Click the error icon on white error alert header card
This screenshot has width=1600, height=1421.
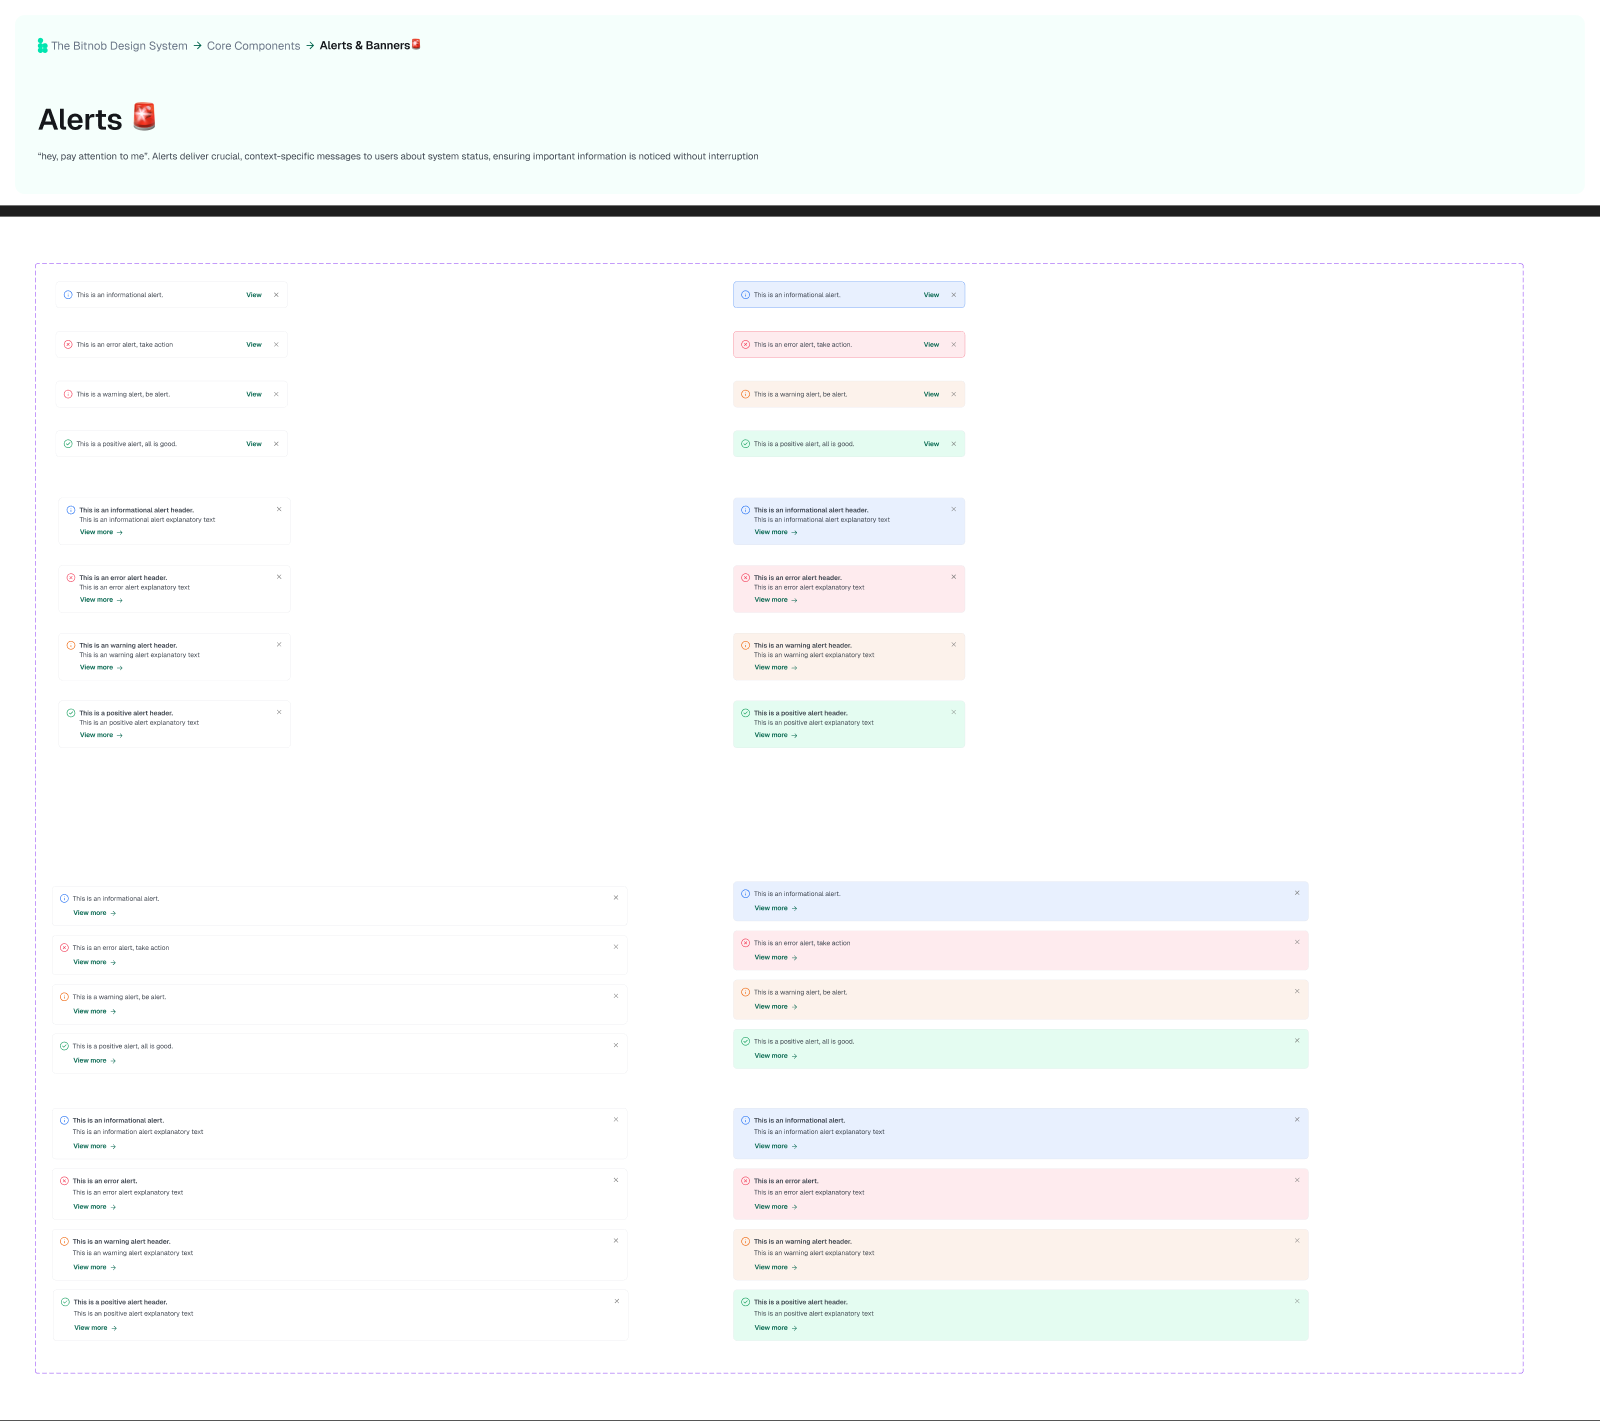tap(71, 578)
